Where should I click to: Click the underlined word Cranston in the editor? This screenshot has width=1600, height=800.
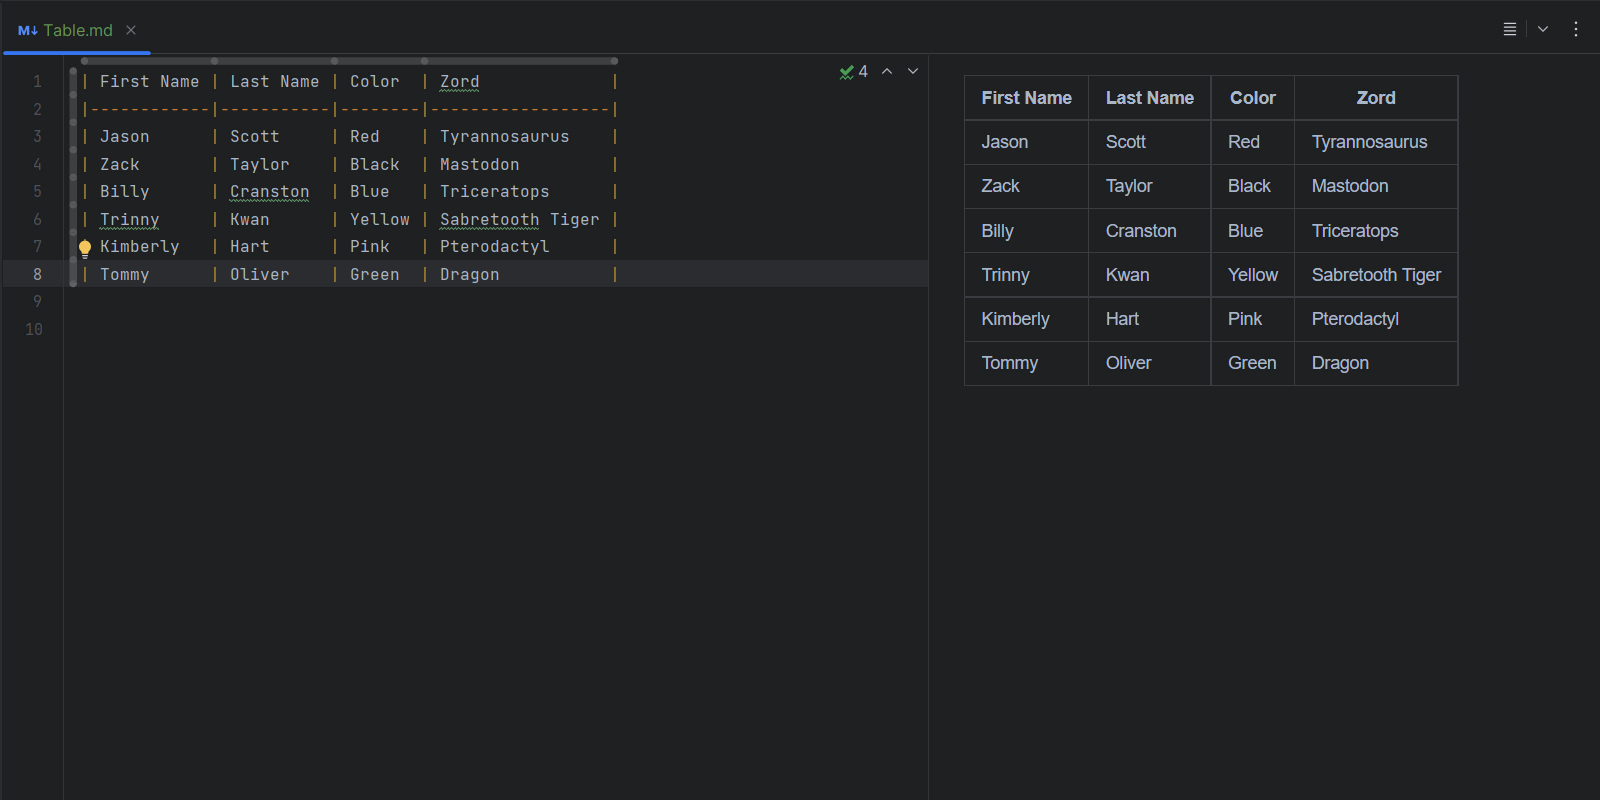[269, 192]
